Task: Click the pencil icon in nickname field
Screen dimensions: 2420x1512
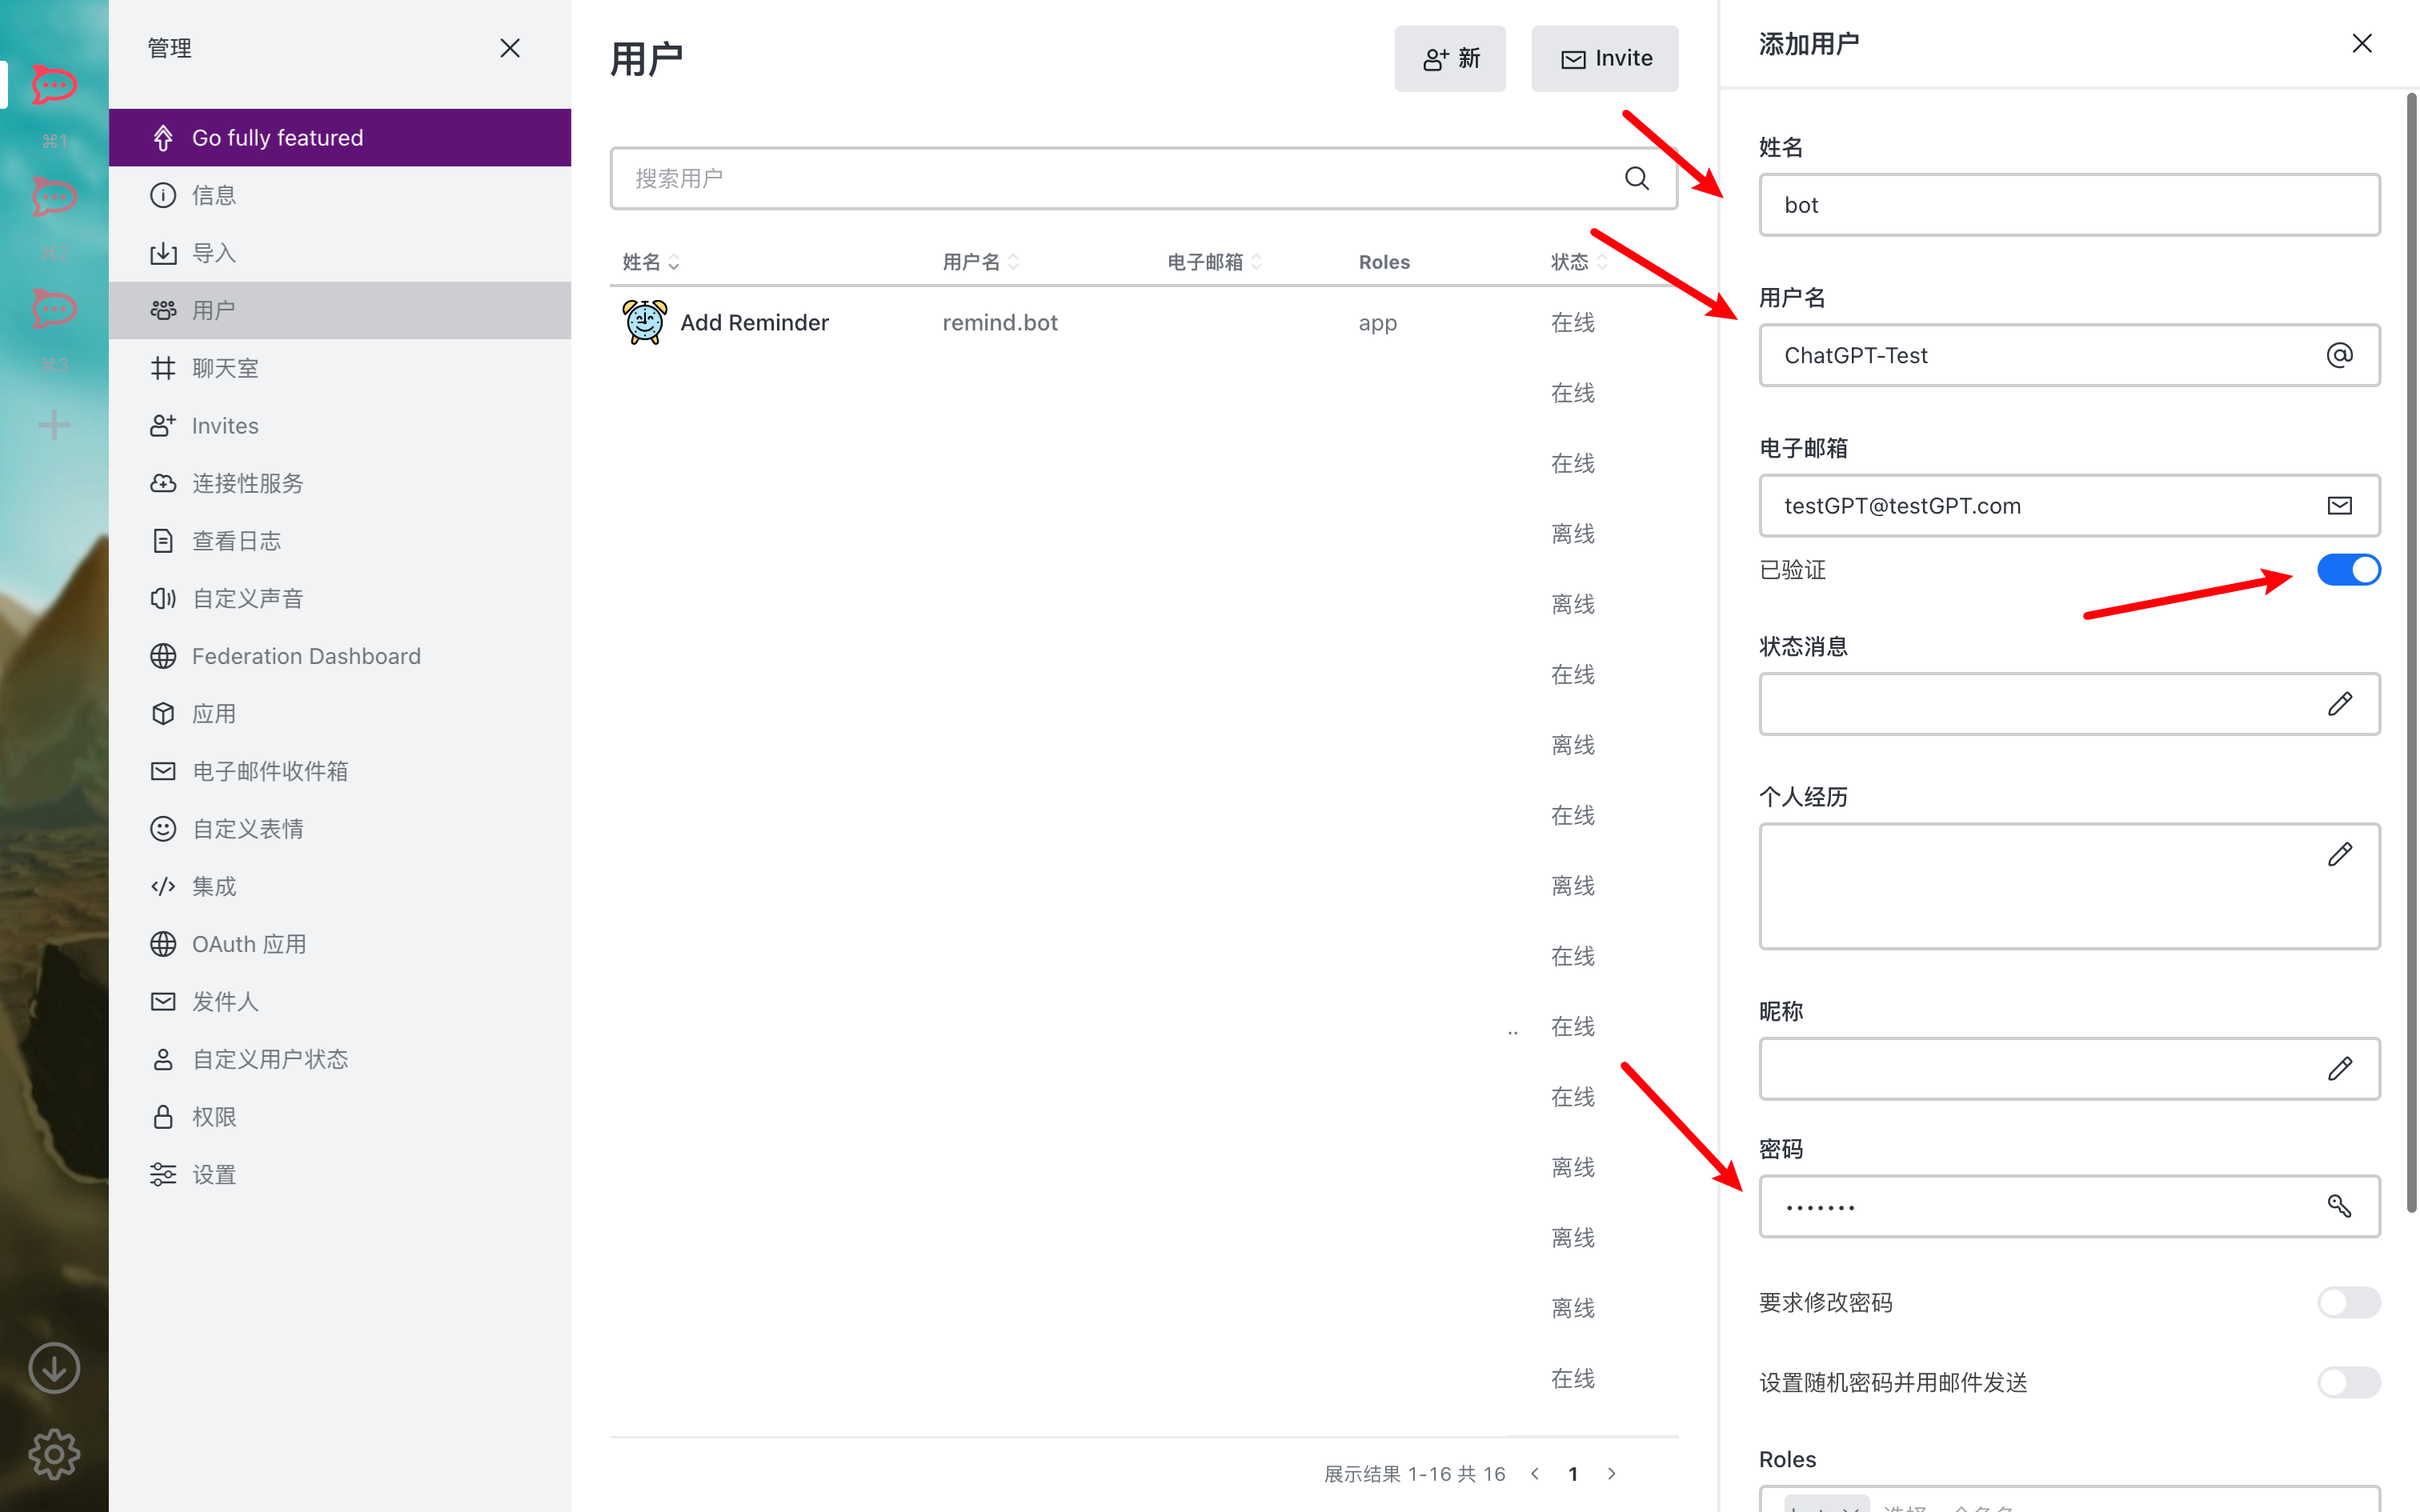Action: [2340, 1068]
